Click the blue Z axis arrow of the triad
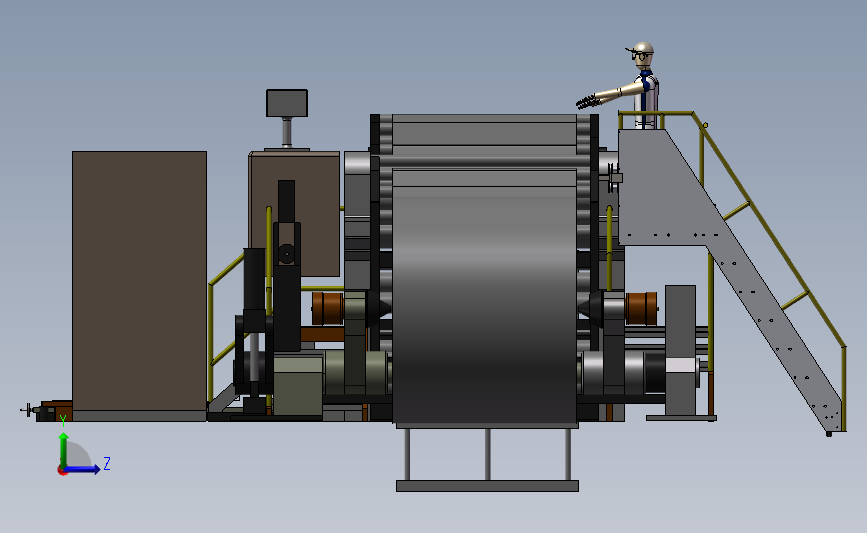This screenshot has height=533, width=867. pyautogui.click(x=83, y=469)
